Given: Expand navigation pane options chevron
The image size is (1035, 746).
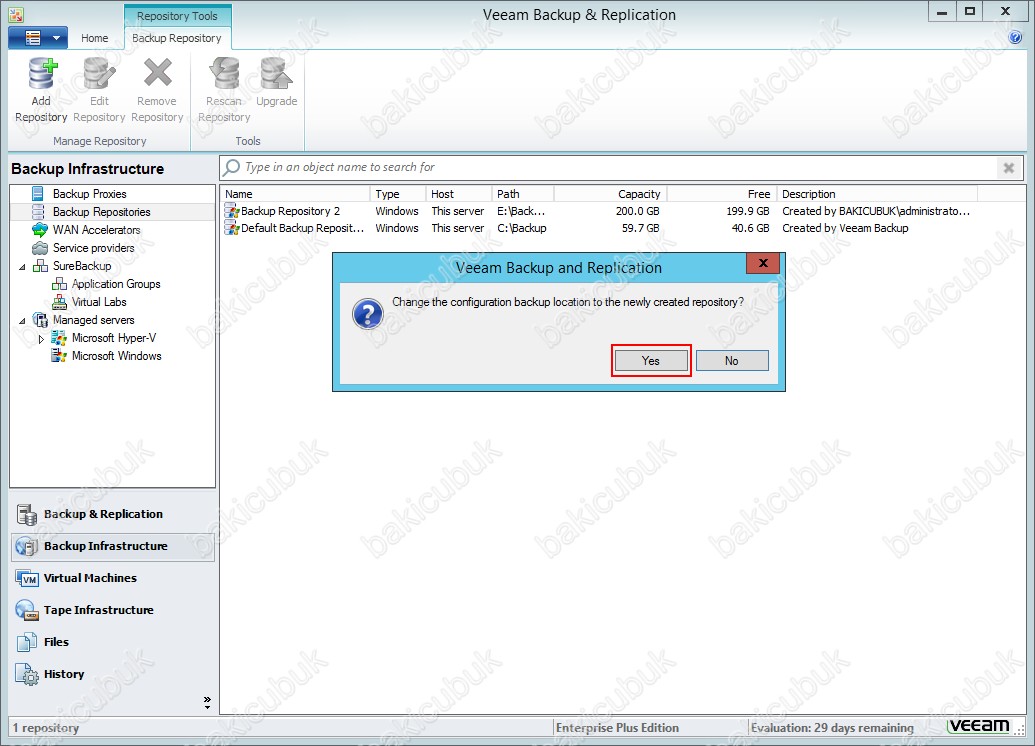Looking at the screenshot, I should pyautogui.click(x=207, y=701).
